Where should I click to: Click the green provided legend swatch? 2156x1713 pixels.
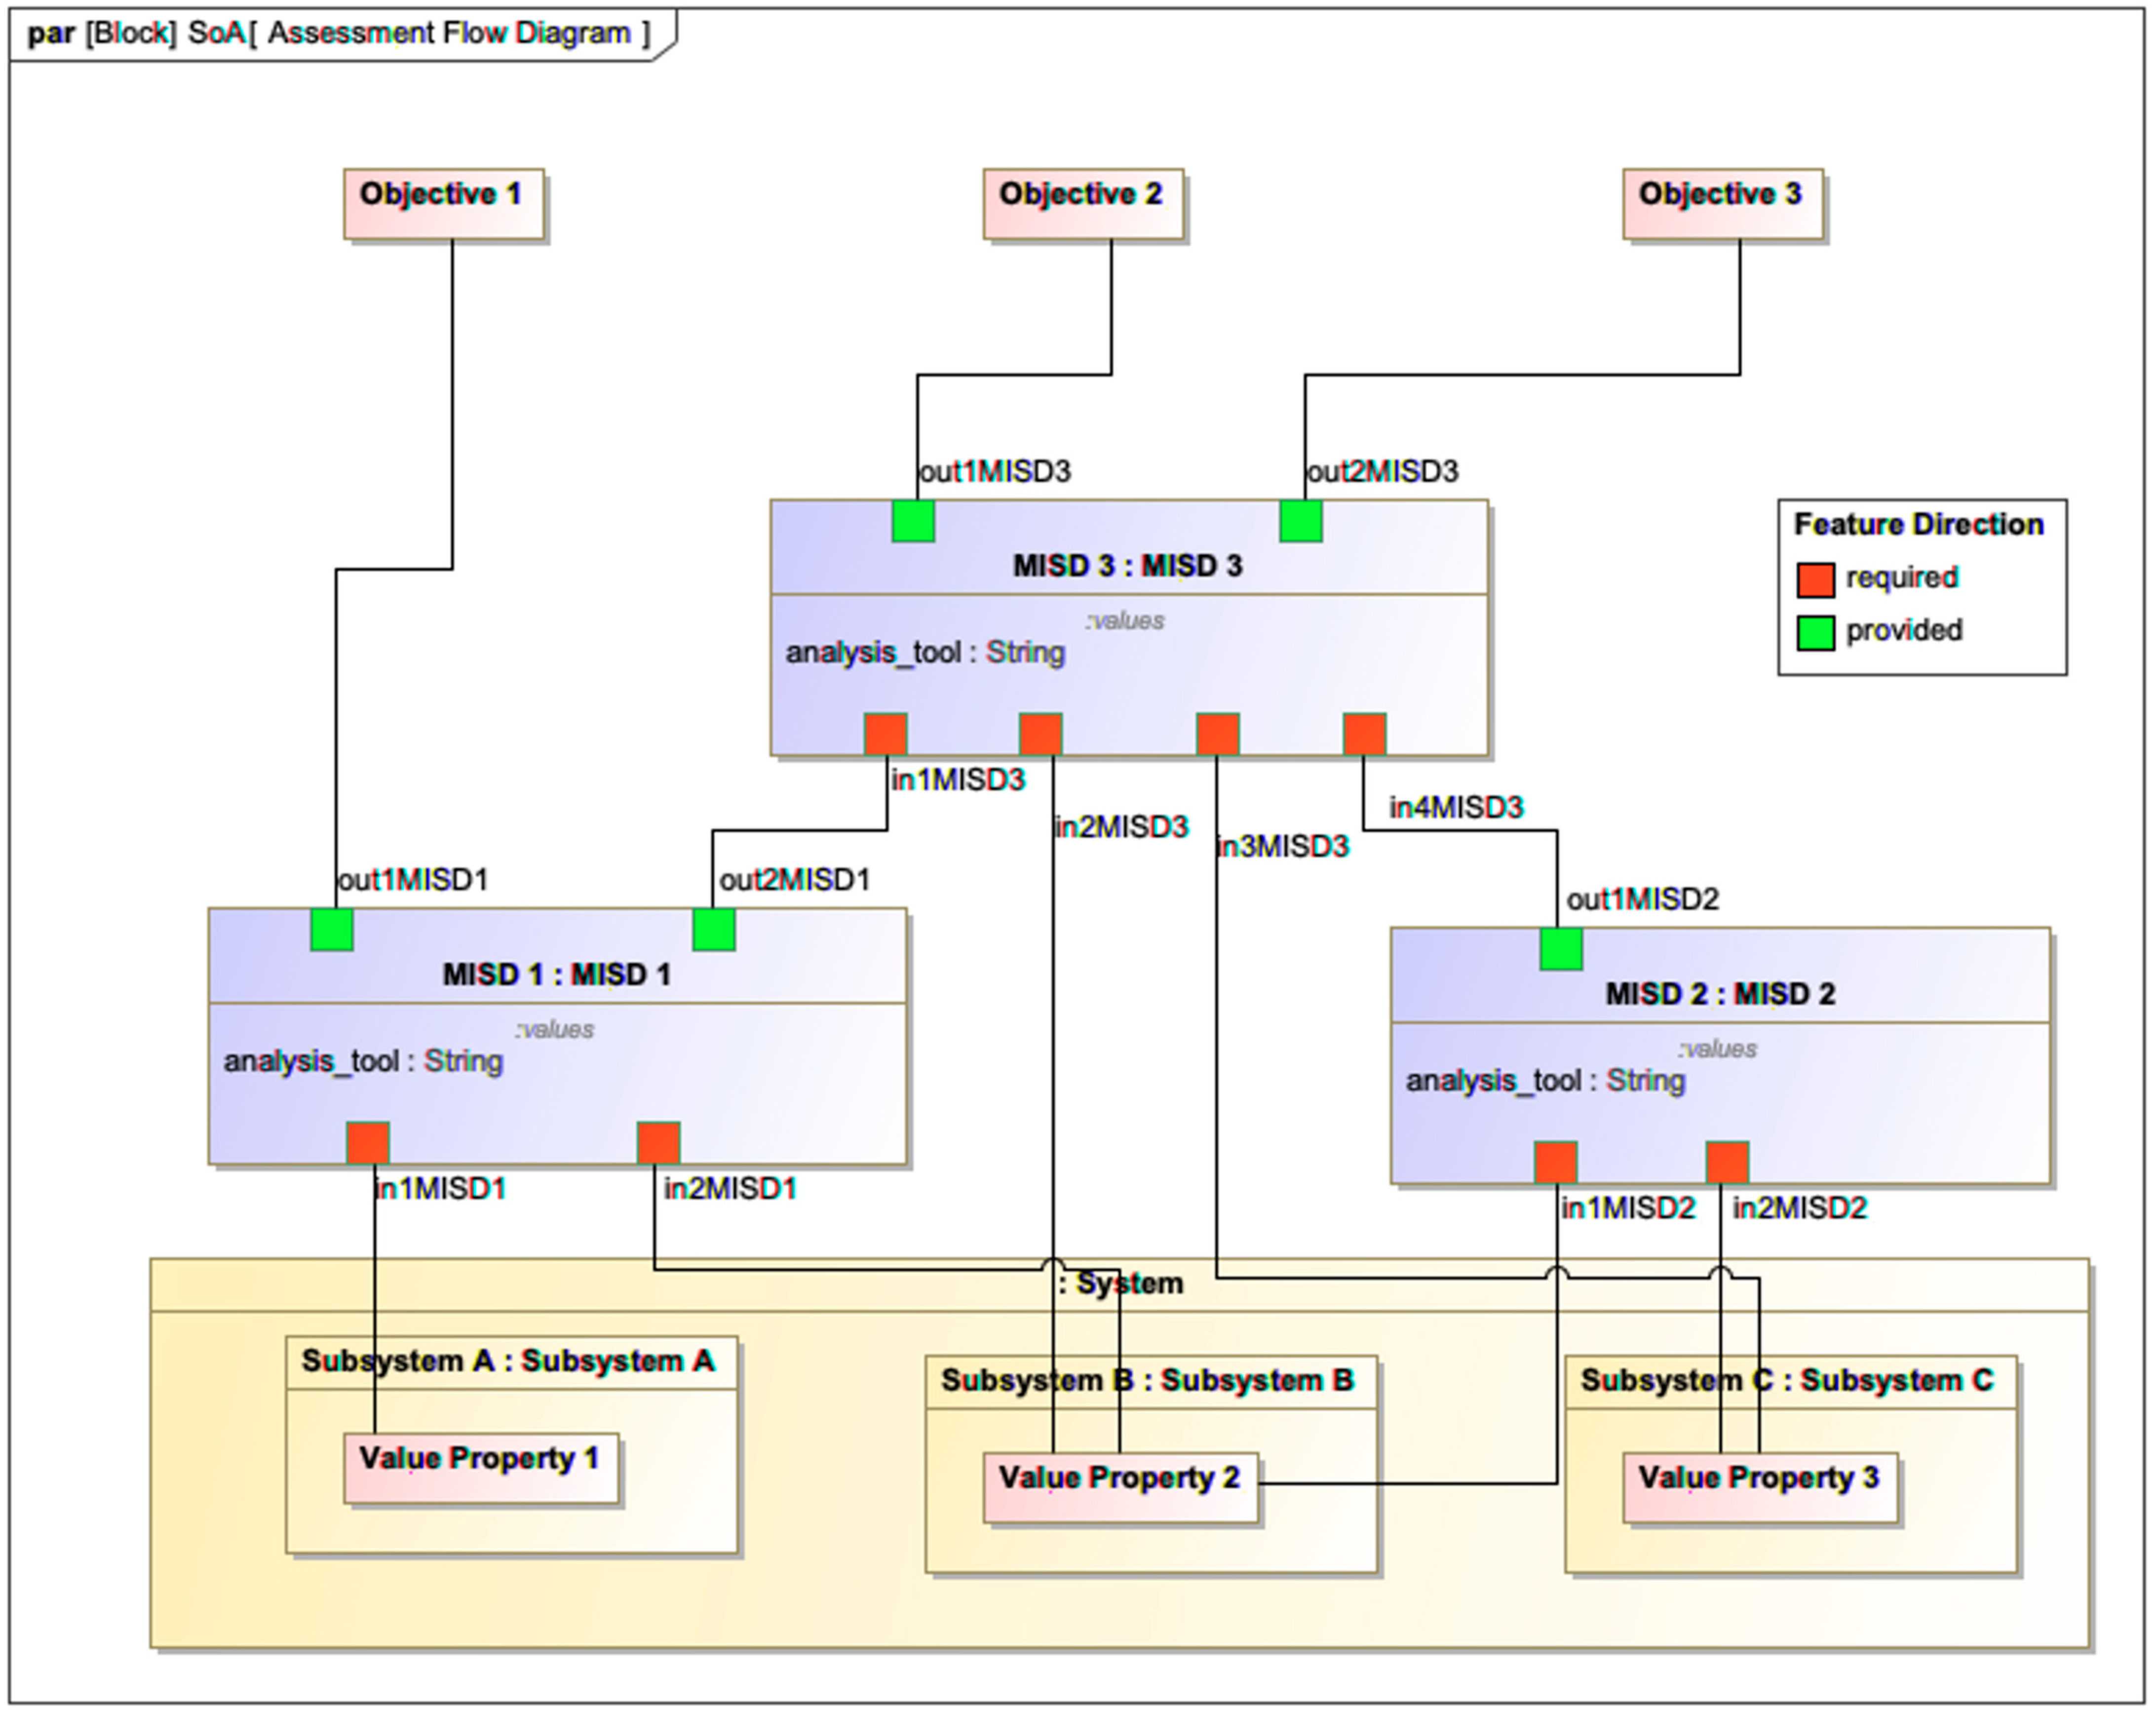coord(1815,632)
